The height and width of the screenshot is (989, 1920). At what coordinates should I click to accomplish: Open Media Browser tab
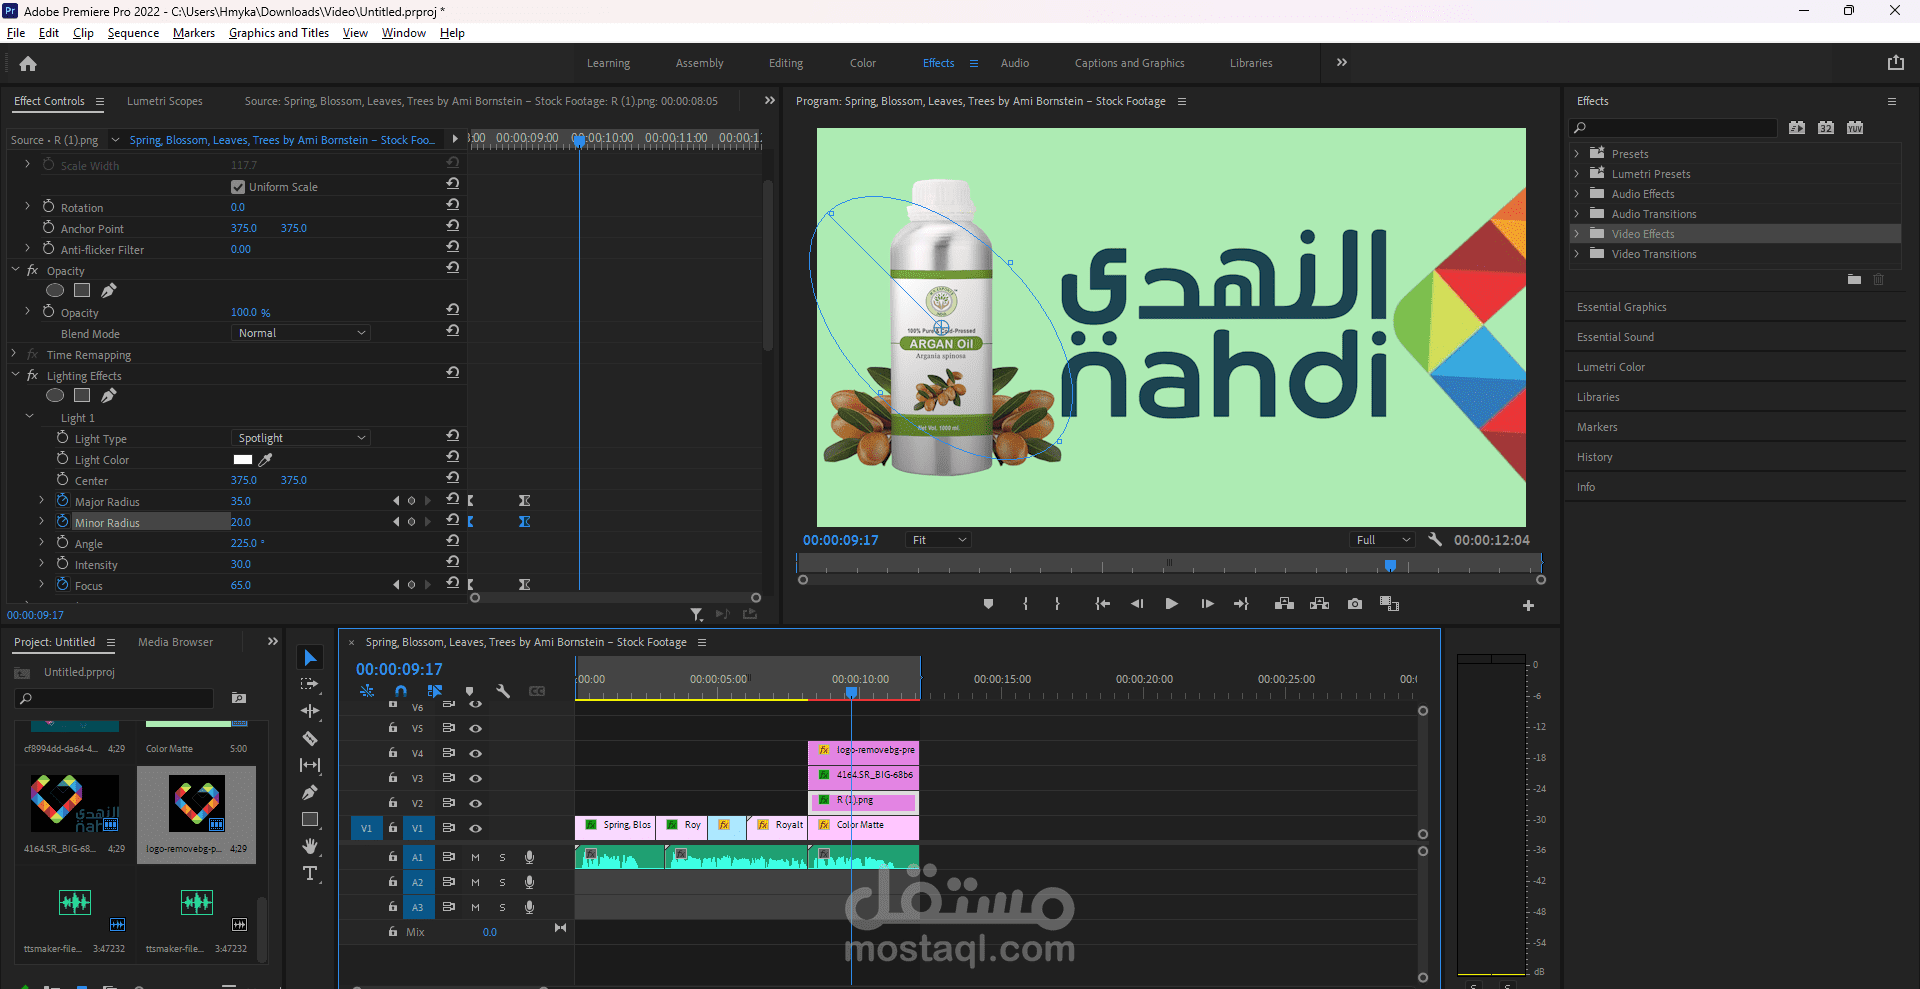pyautogui.click(x=176, y=642)
